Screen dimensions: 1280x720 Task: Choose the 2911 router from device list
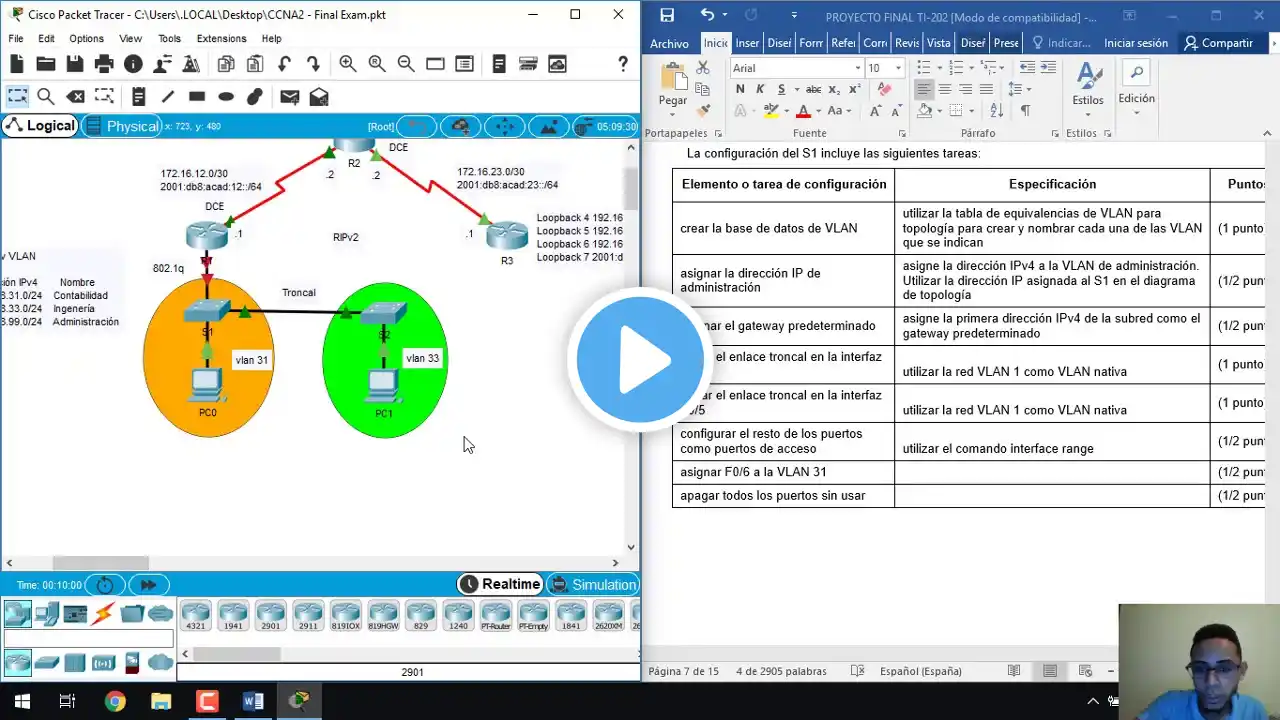point(308,616)
